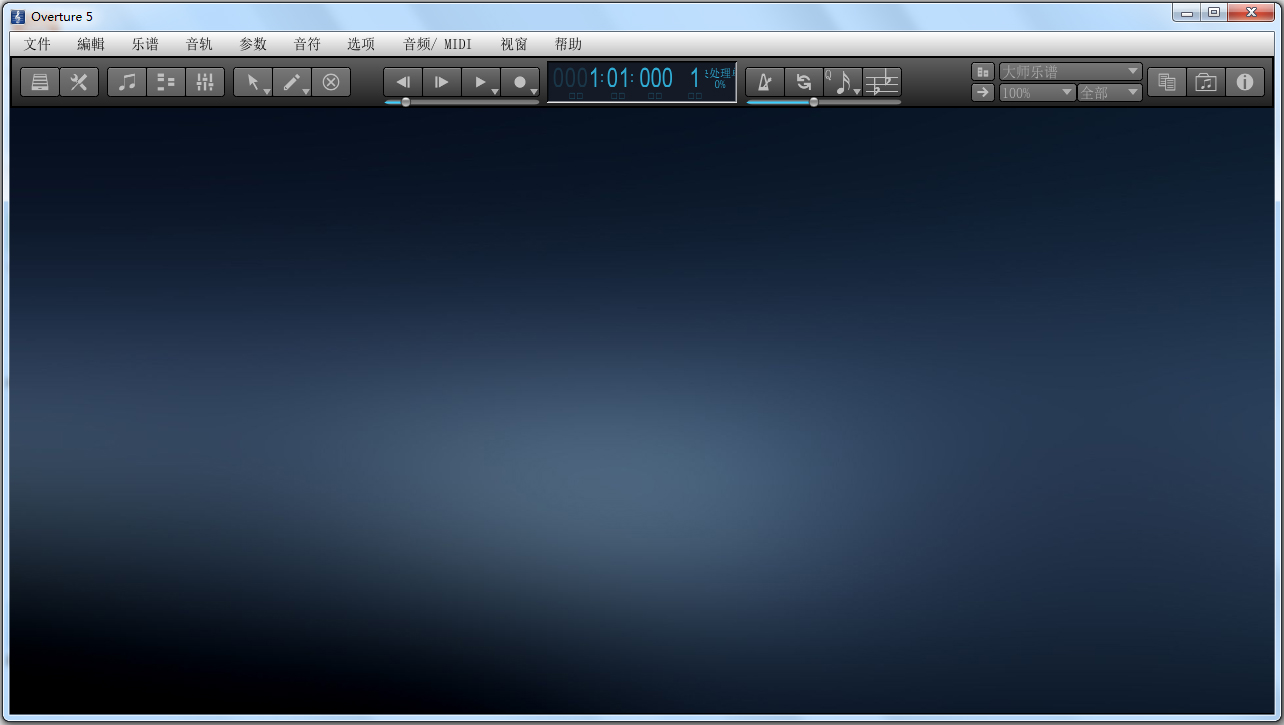Toggle the staff step-input notation button
Screen dimensions: 1284x725
coord(882,83)
